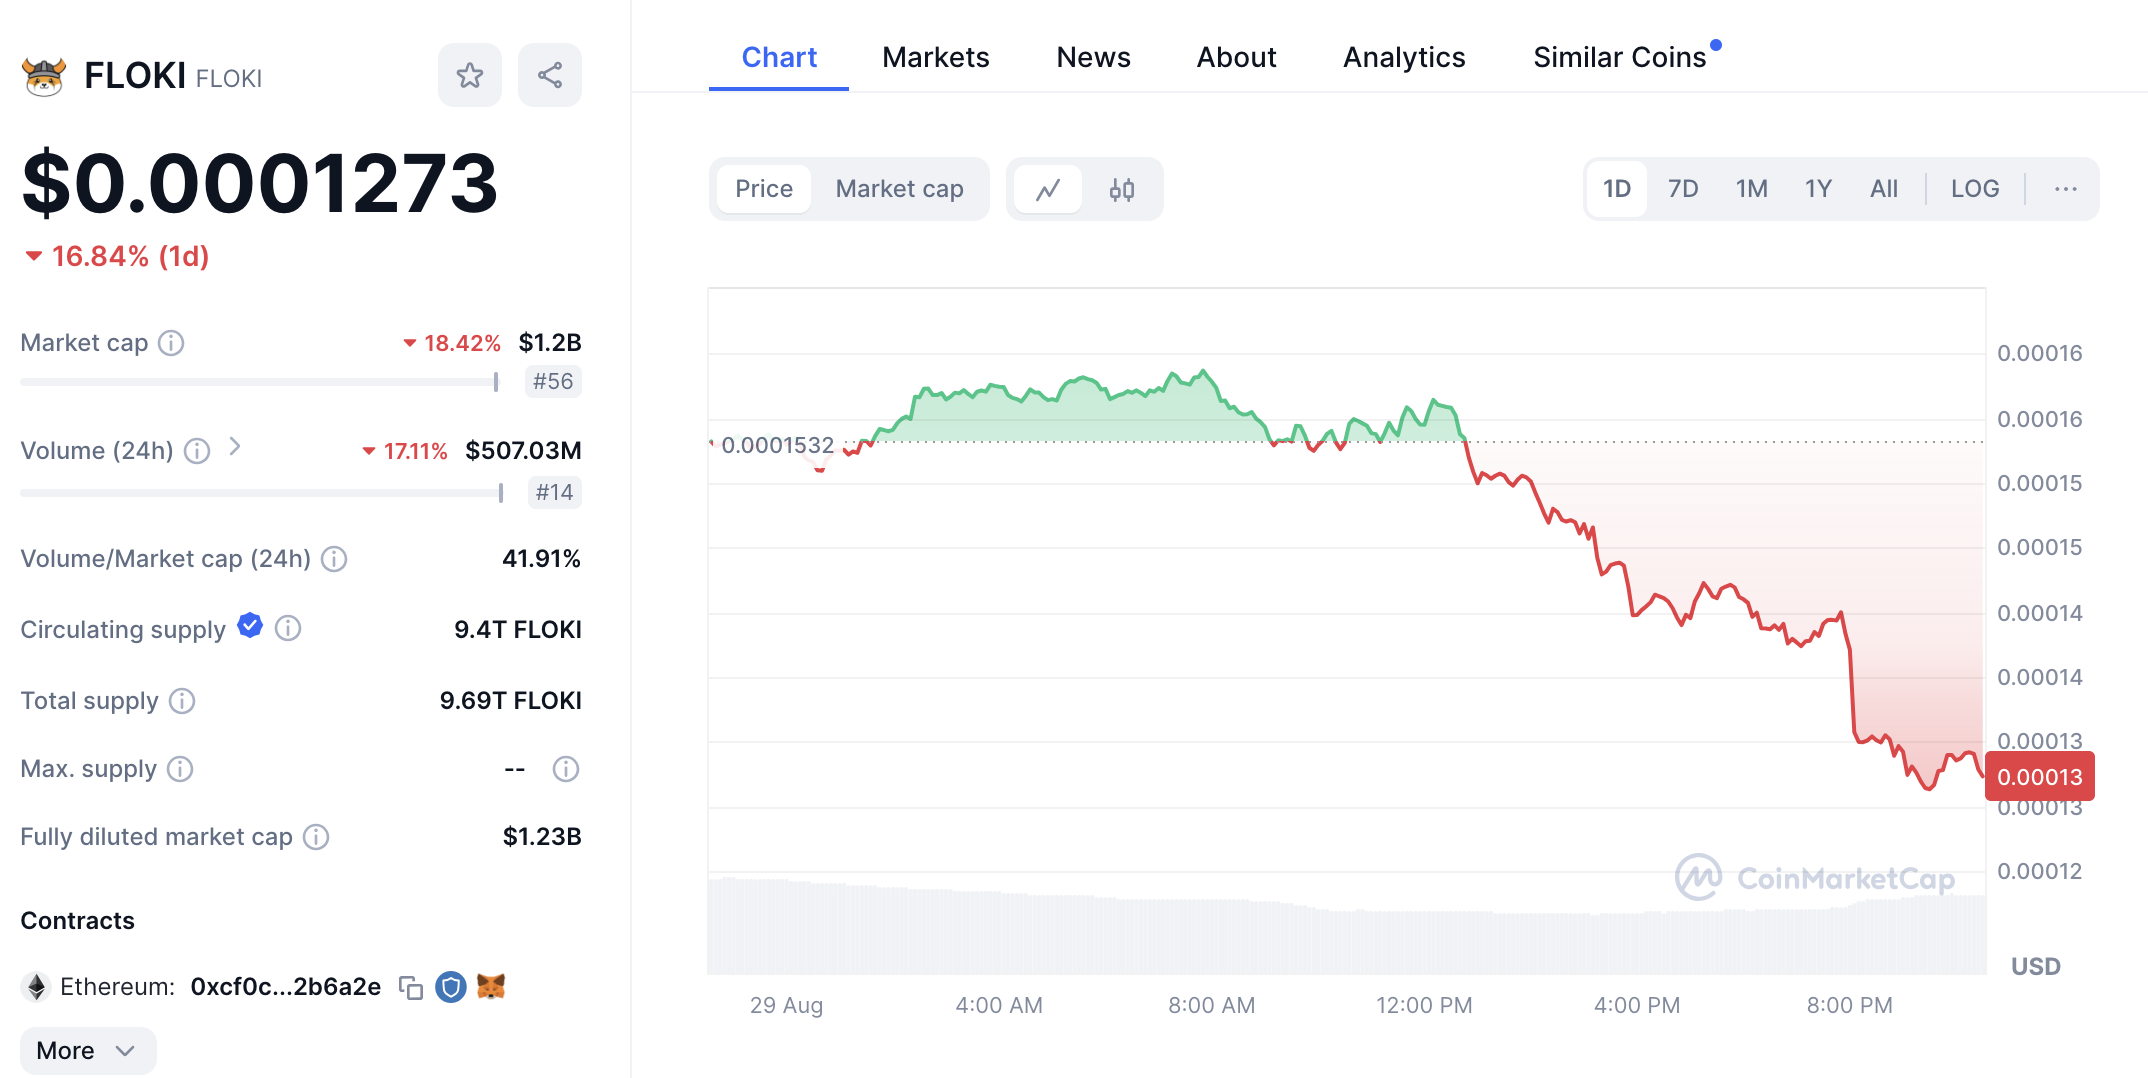Click info icon beside Max. supply value
Screen dimensions: 2148x1078
(x=566, y=769)
